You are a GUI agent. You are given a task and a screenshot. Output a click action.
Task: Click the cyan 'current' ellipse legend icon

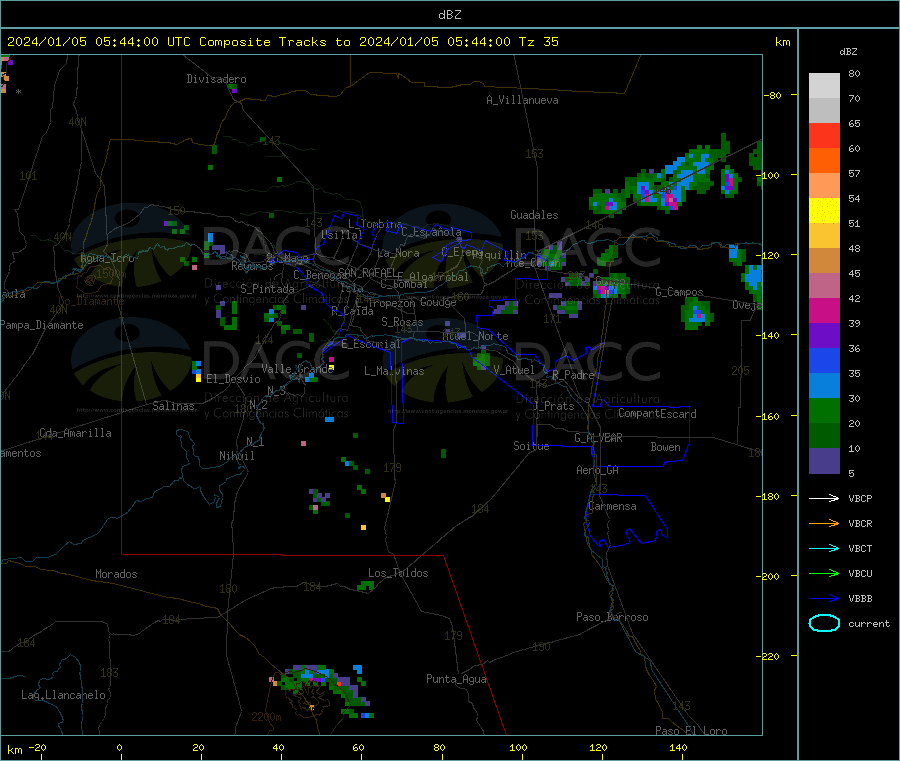click(824, 623)
